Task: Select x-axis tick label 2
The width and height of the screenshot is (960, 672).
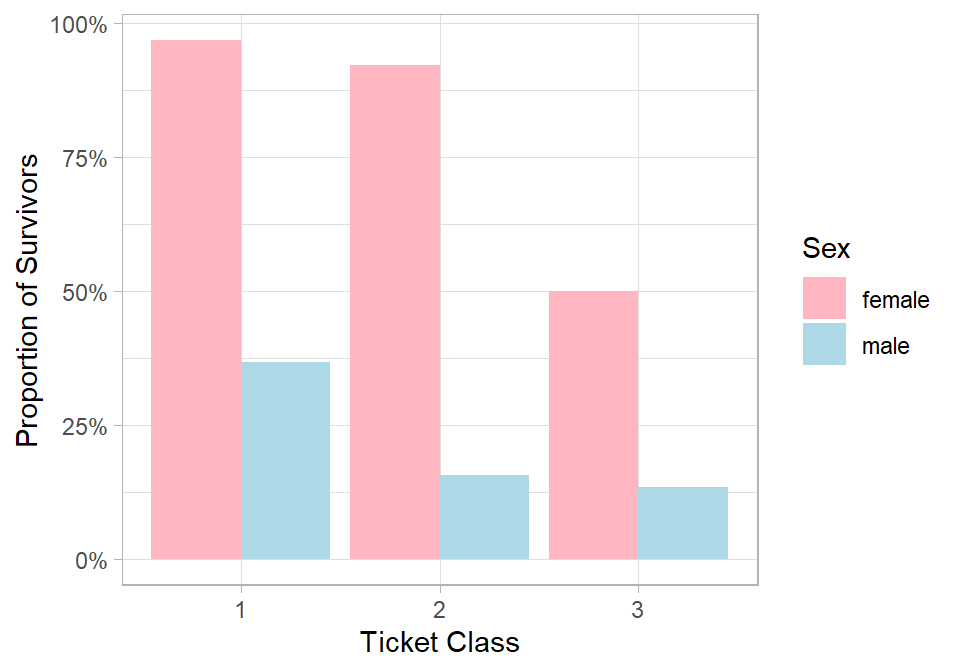Action: click(439, 608)
